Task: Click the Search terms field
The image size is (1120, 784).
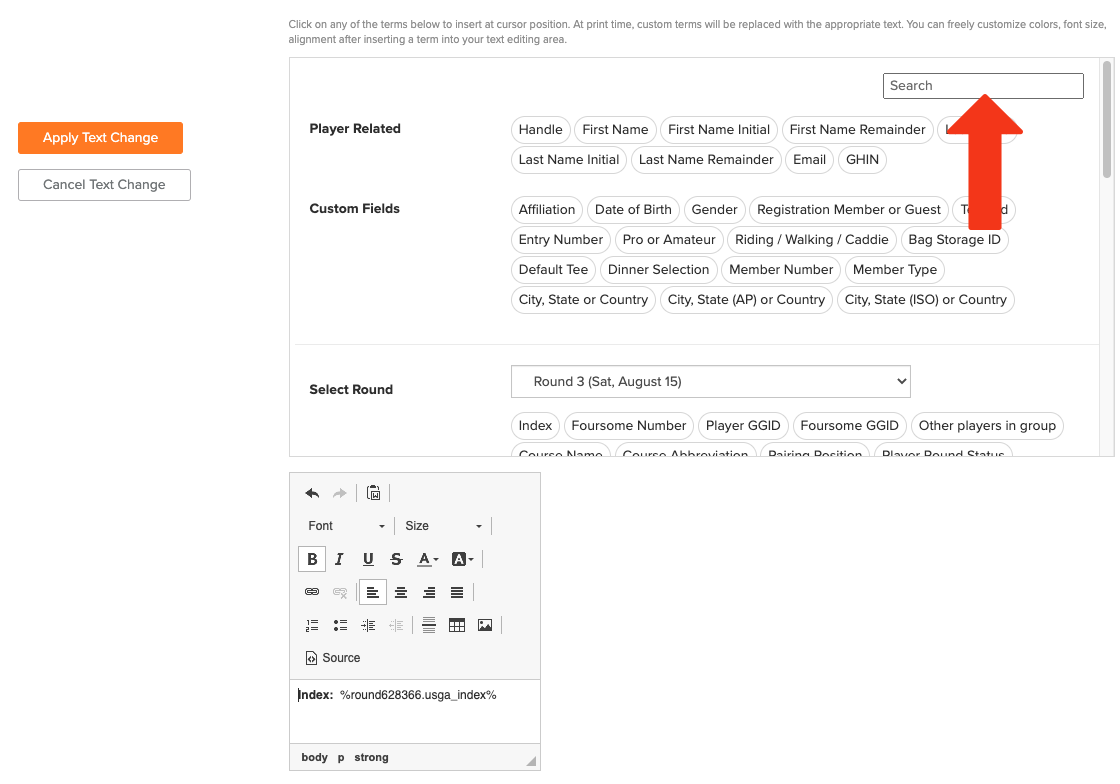Action: click(983, 86)
